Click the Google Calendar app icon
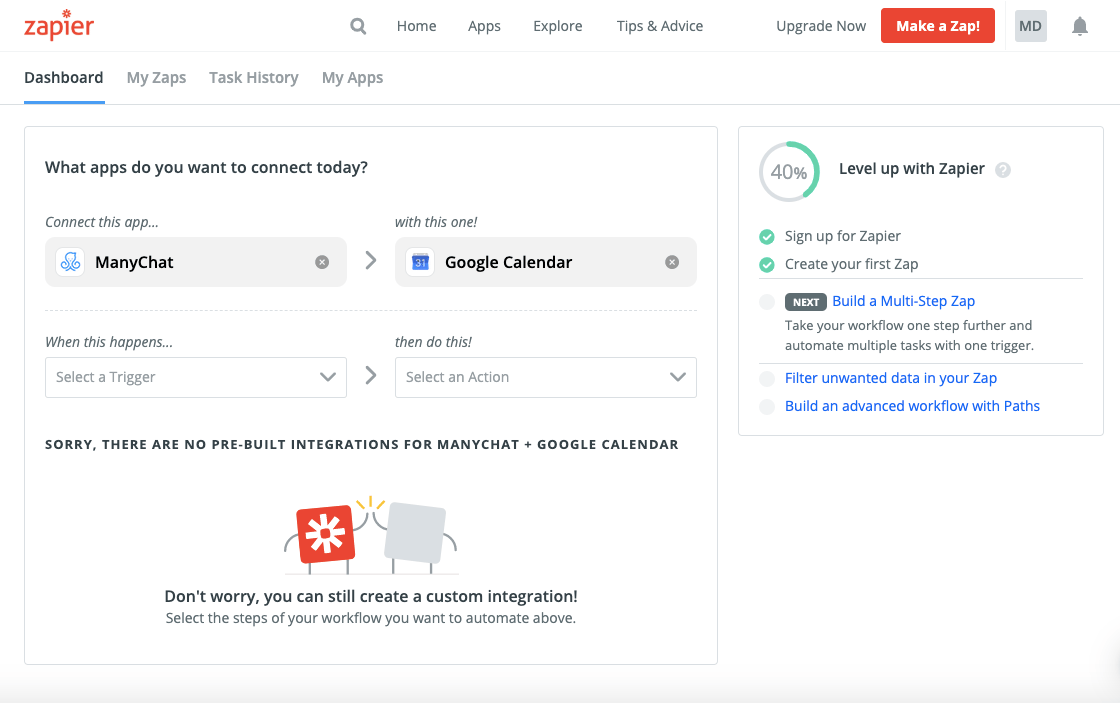This screenshot has height=703, width=1120. 420,262
